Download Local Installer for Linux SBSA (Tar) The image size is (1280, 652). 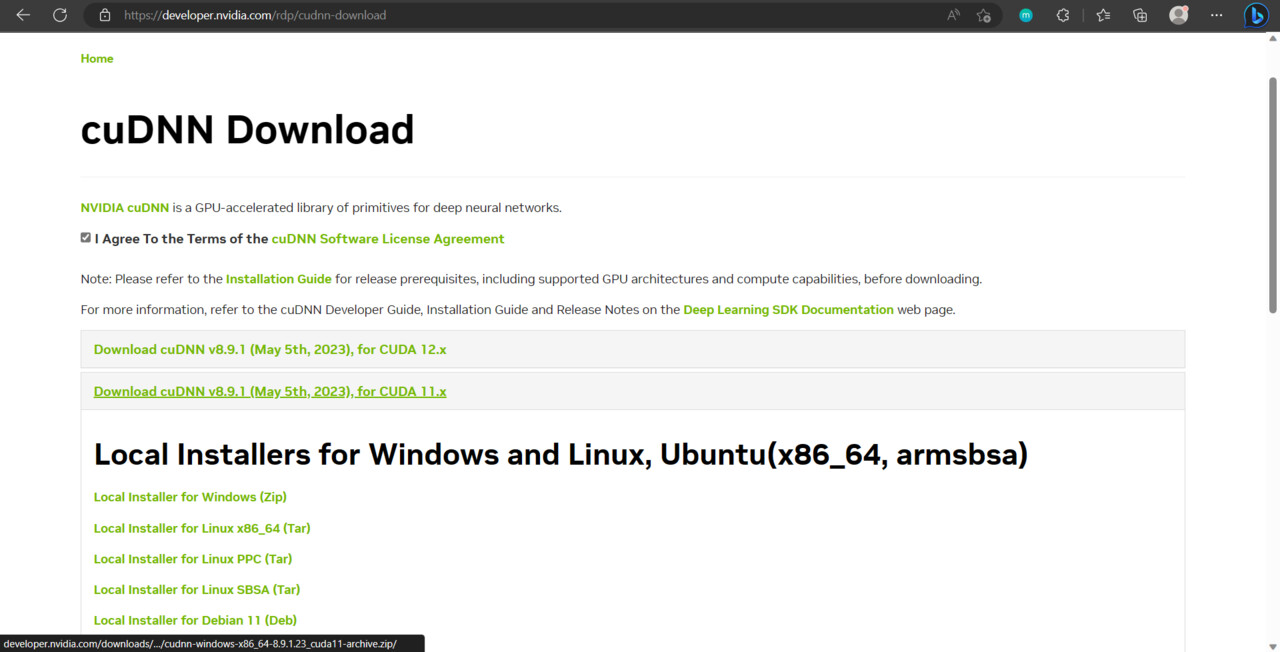197,590
